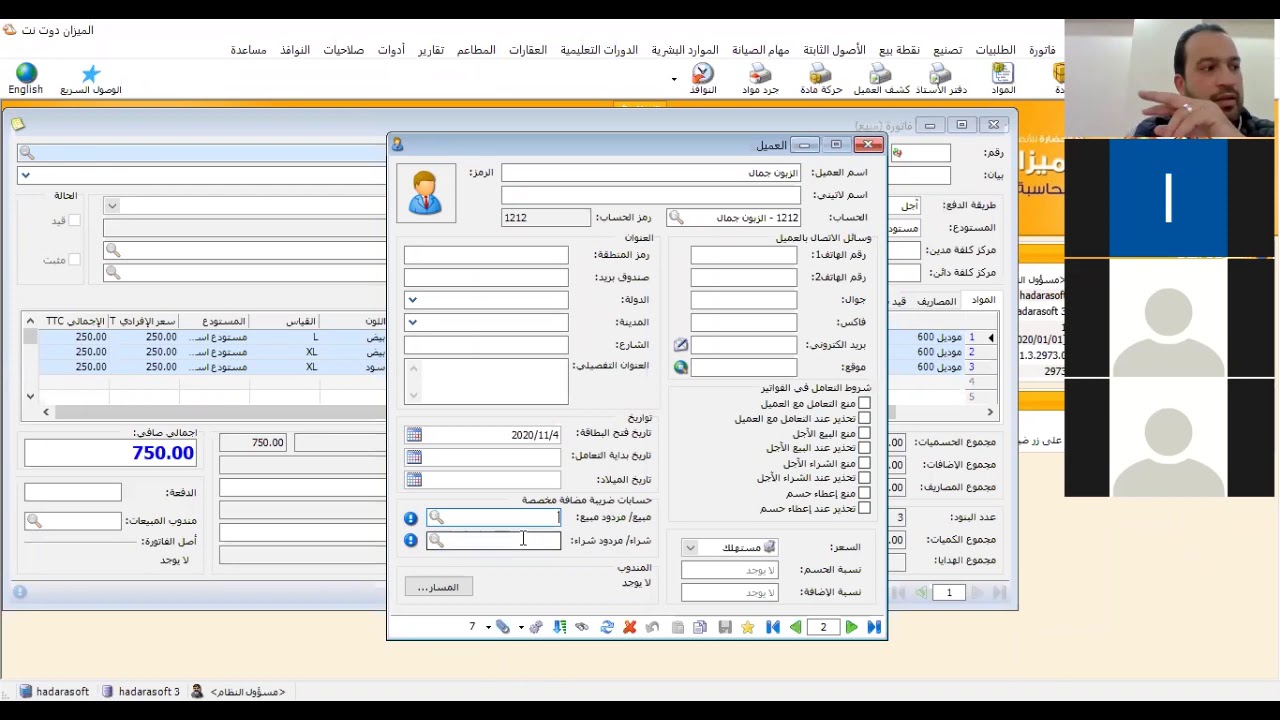
Task: Click info icon beside شراء/ مردود شراء
Action: click(410, 540)
